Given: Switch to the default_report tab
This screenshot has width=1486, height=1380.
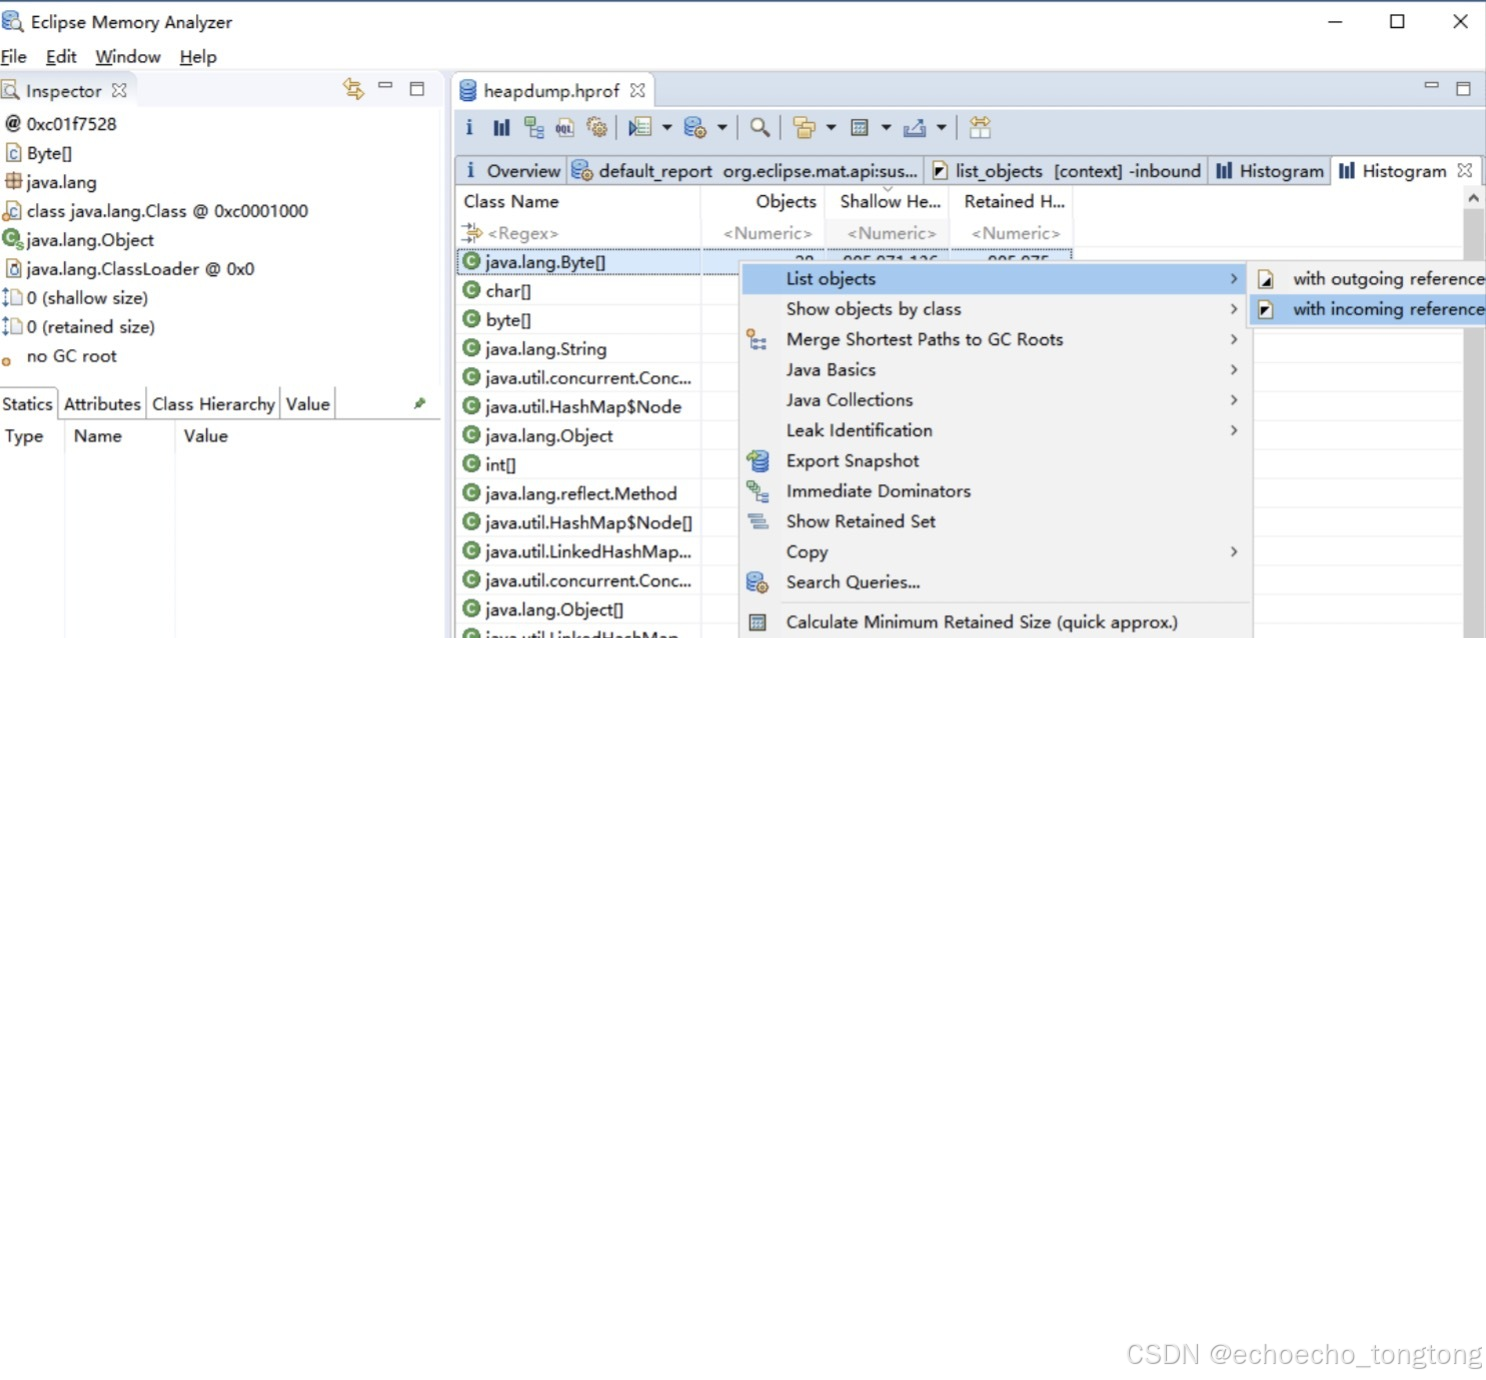Looking at the screenshot, I should tap(745, 171).
